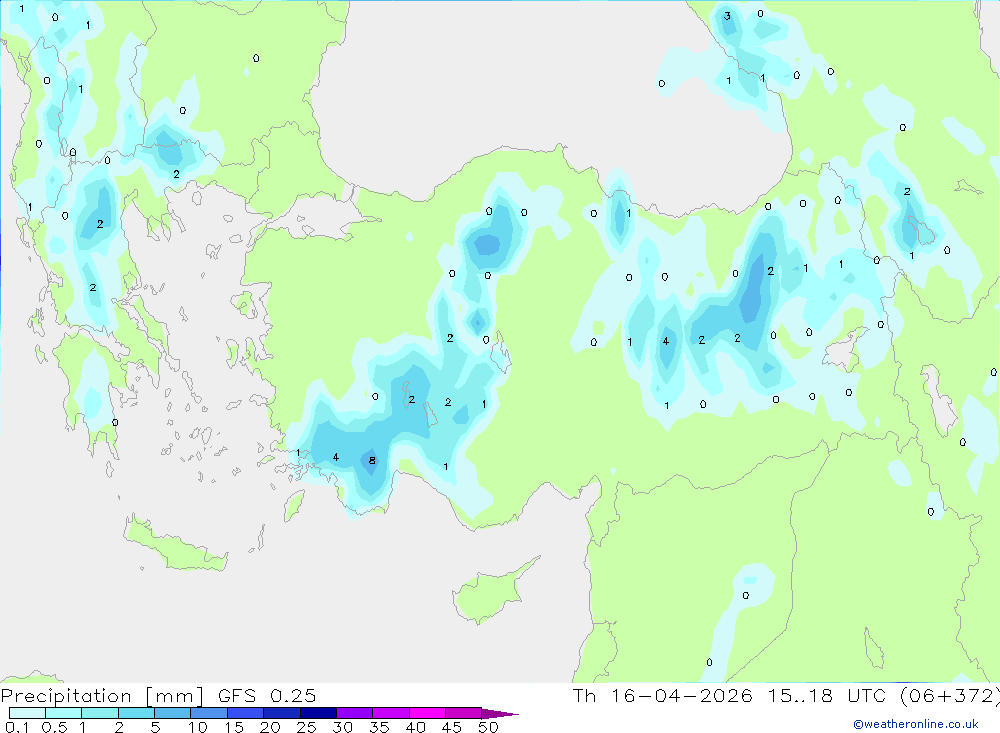Click the '40' legend scale label
This screenshot has height=733, width=1000.
(415, 727)
